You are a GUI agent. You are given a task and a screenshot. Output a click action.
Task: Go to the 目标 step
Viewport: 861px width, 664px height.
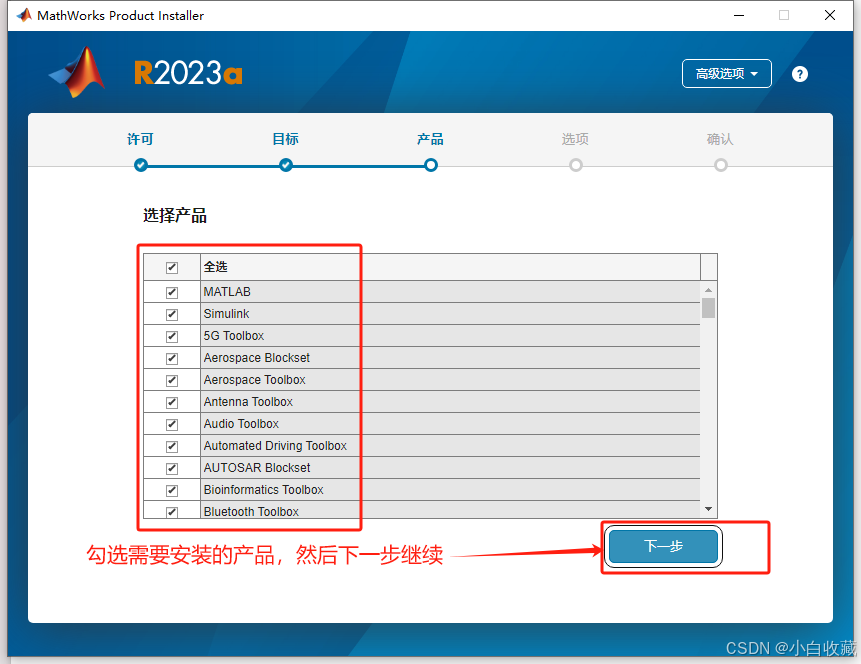(286, 139)
